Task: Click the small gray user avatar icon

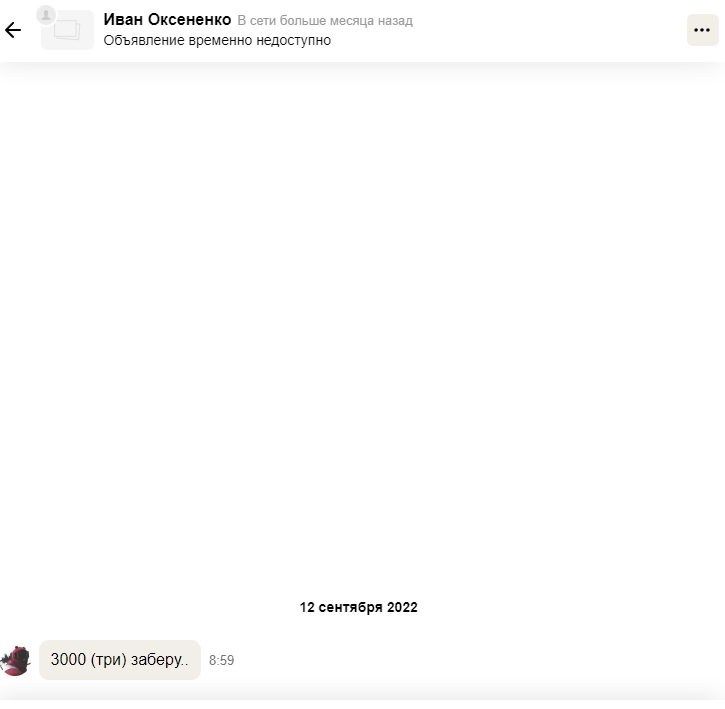Action: [46, 15]
